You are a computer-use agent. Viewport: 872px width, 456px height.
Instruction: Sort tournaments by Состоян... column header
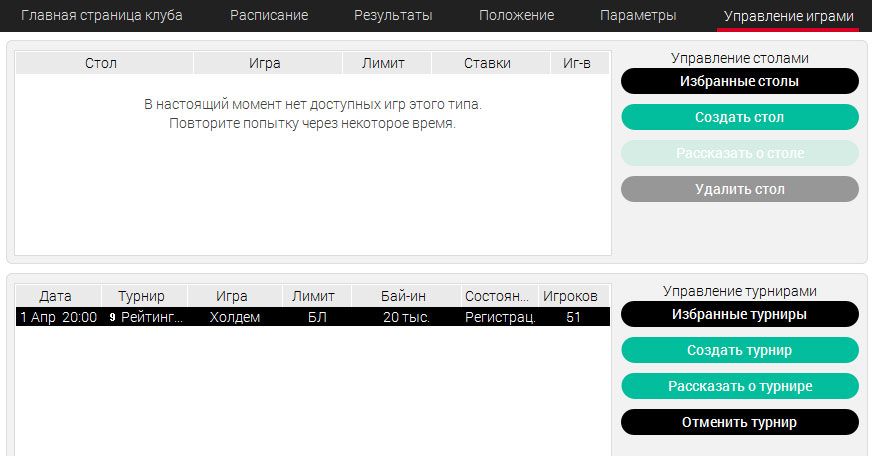click(x=500, y=296)
